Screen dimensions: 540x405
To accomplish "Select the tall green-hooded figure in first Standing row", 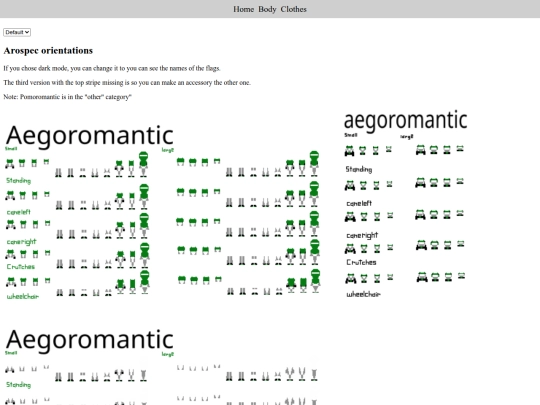I will tap(144, 164).
